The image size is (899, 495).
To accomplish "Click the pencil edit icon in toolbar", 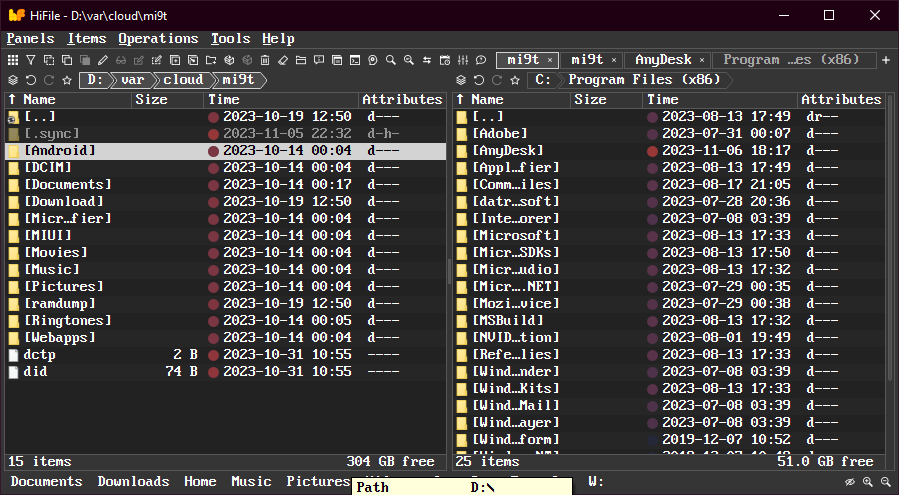I will (102, 60).
